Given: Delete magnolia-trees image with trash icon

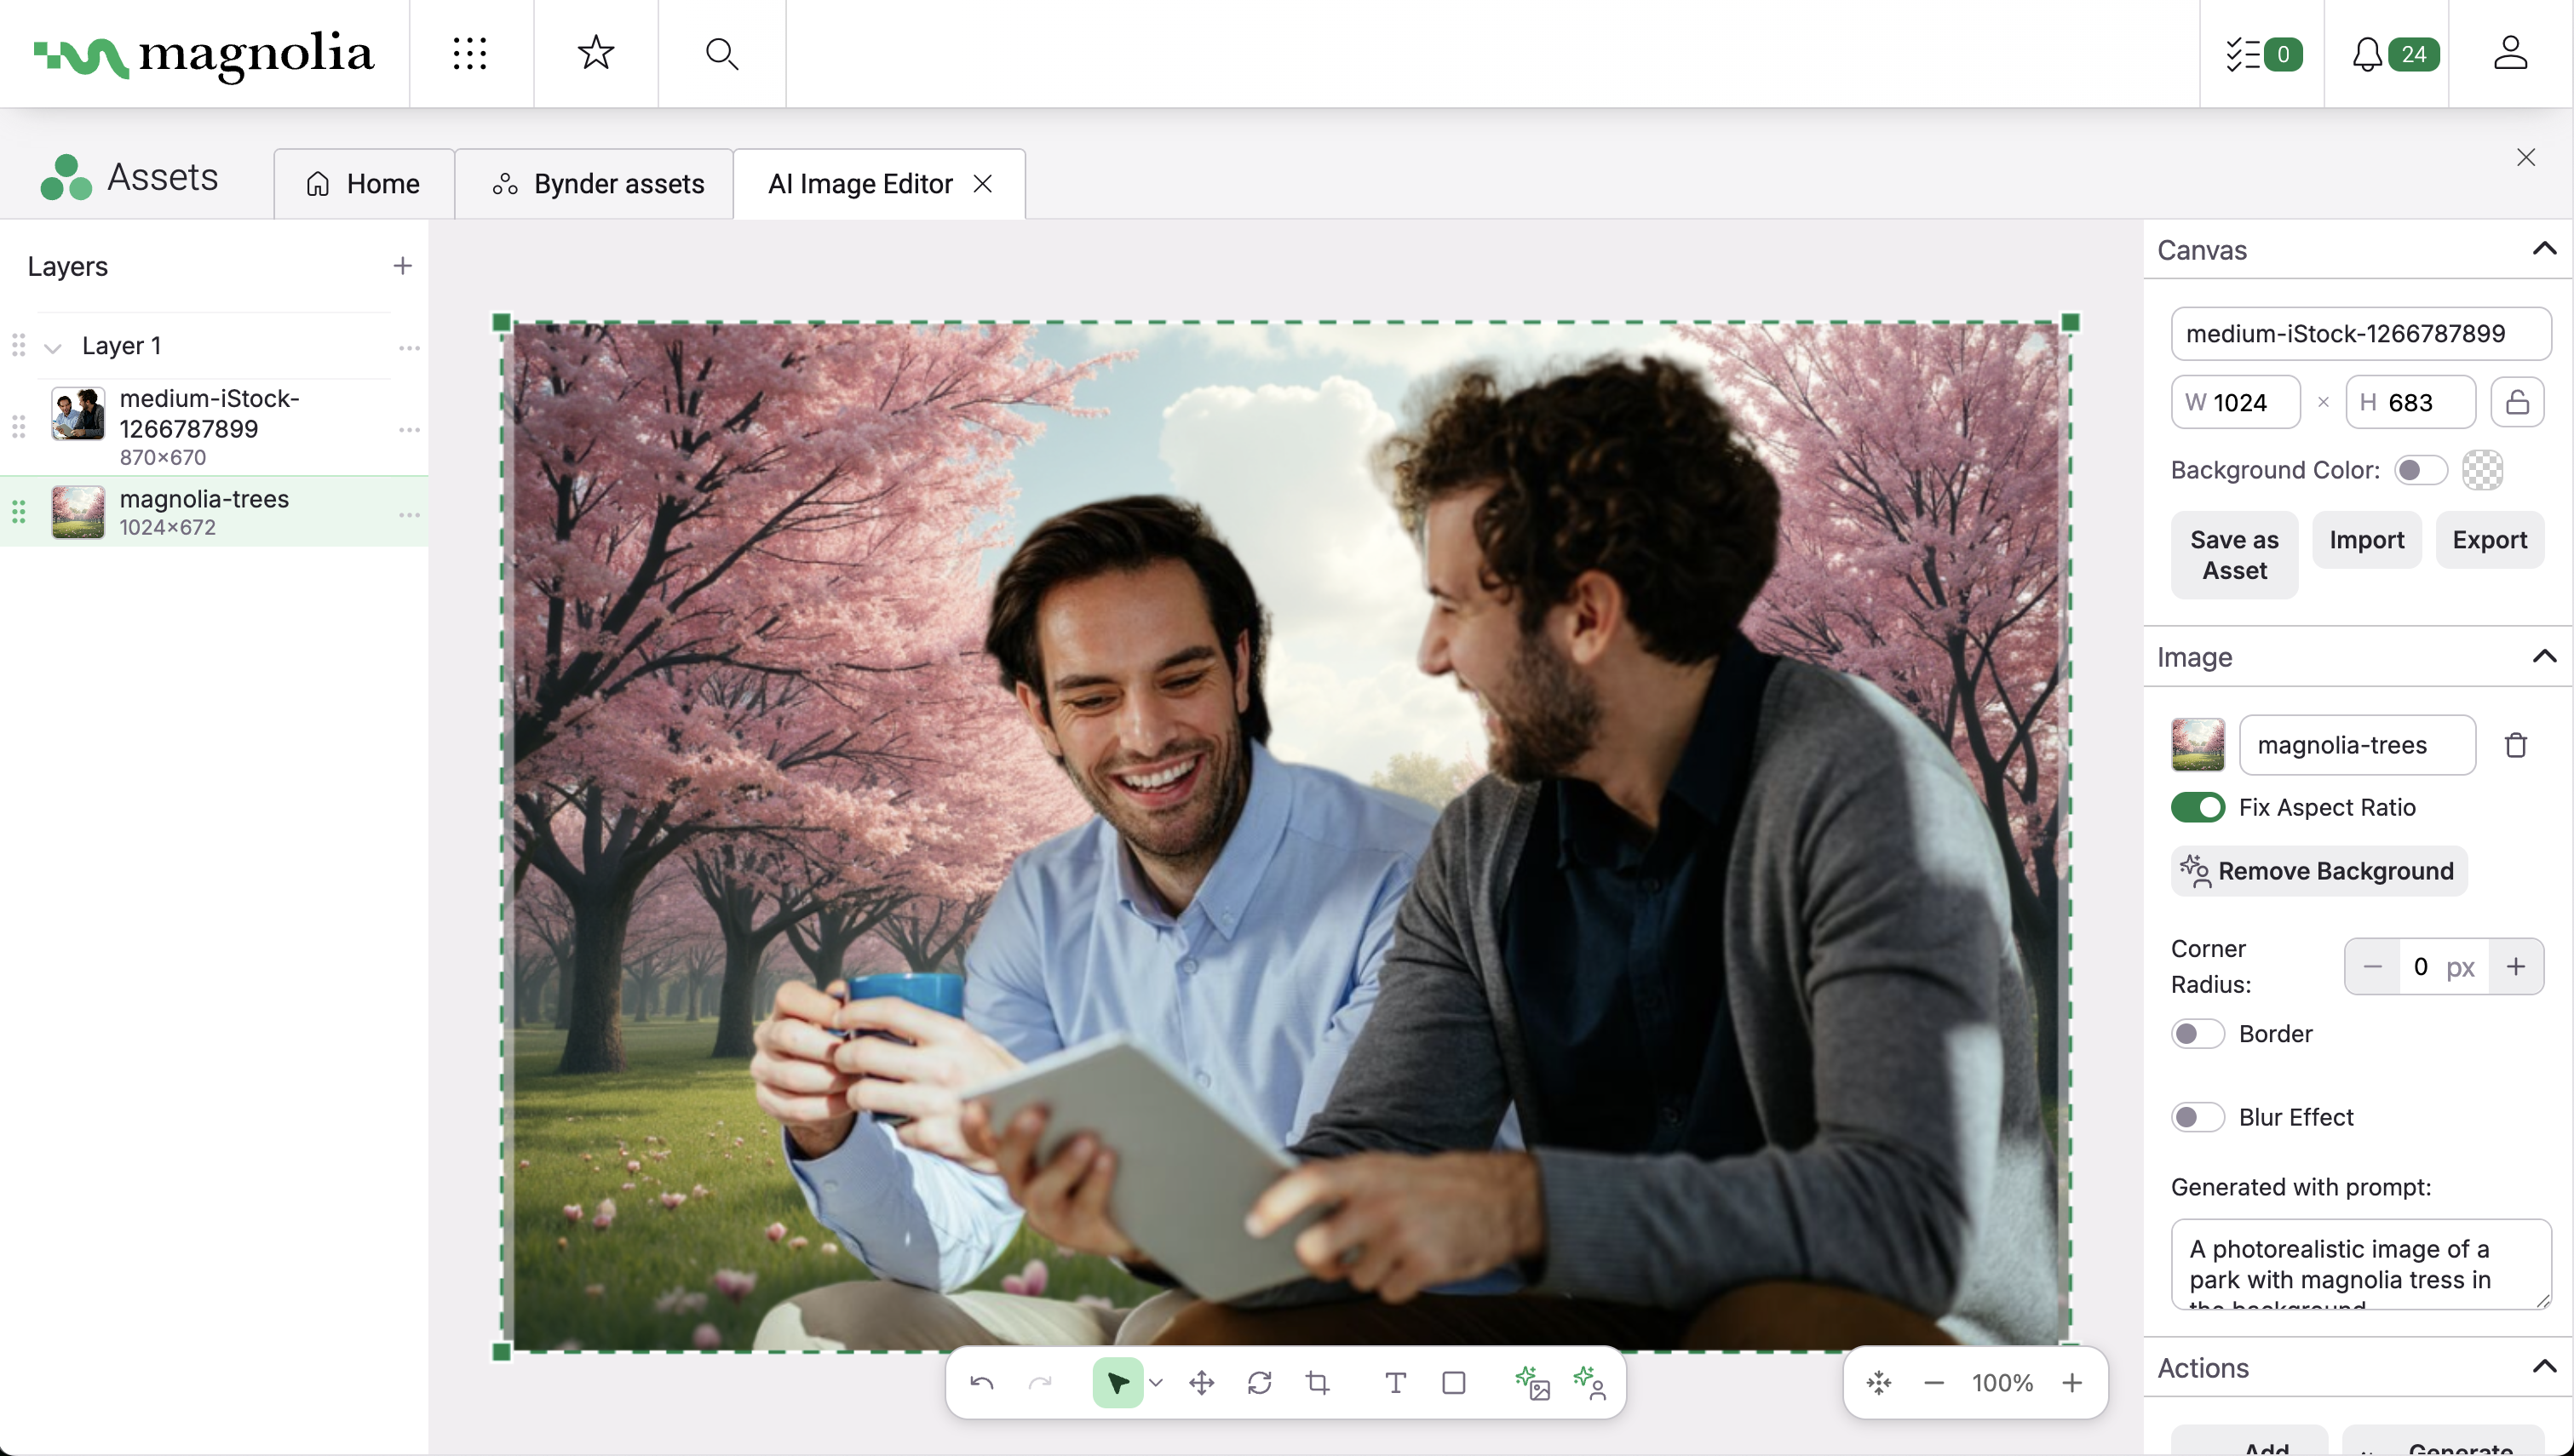Looking at the screenshot, I should [2516, 745].
